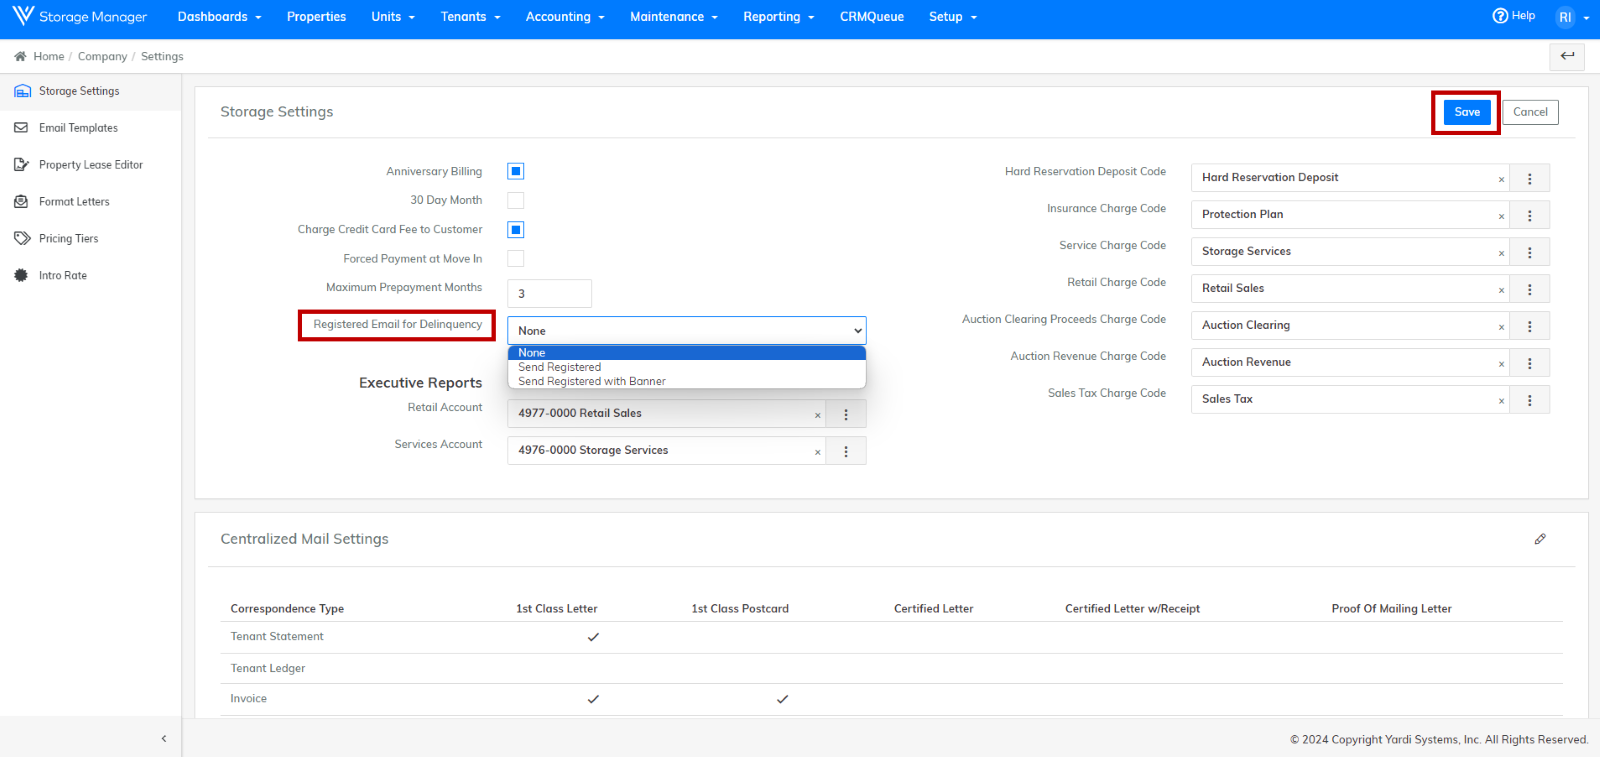This screenshot has height=757, width=1600.
Task: Click the back arrow button
Action: tap(1567, 56)
